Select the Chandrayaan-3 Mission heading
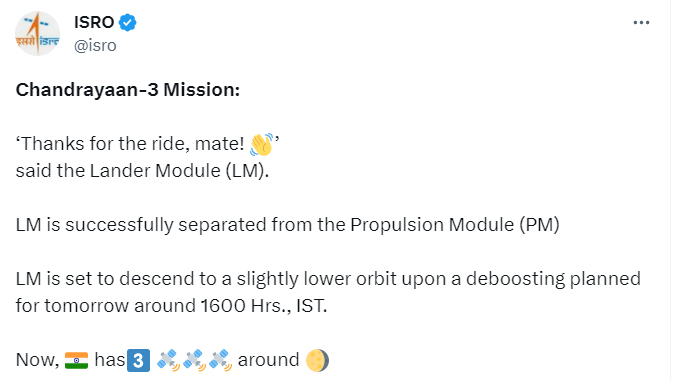680x380 pixels. pyautogui.click(x=128, y=90)
